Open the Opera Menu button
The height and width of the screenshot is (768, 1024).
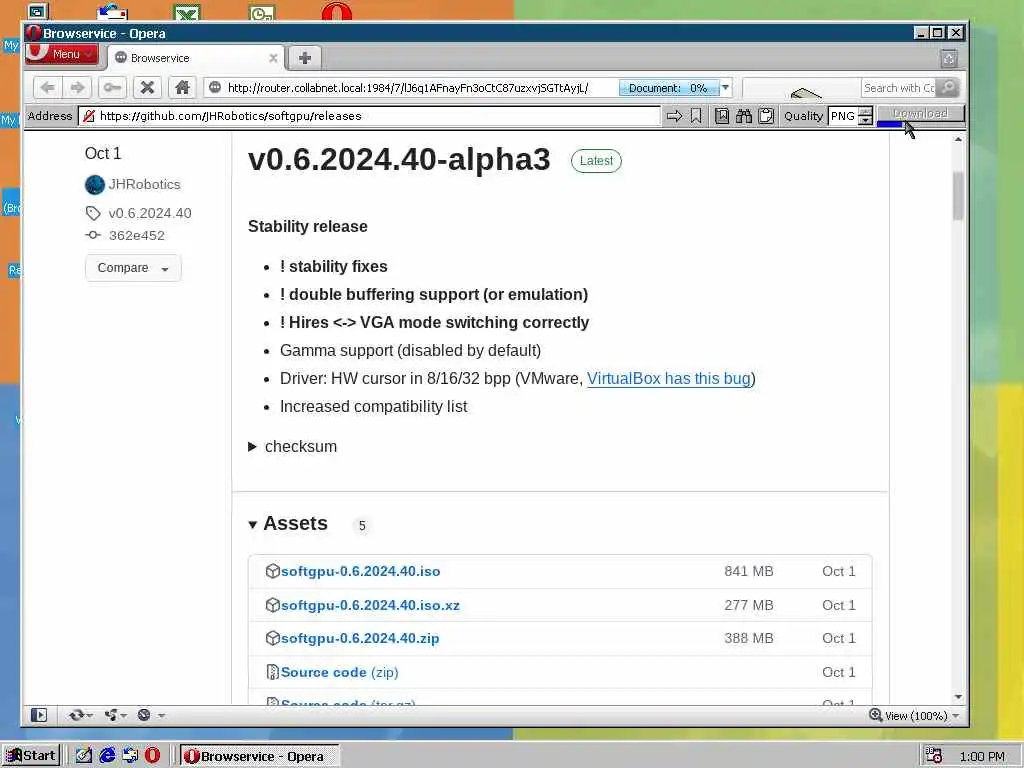61,54
